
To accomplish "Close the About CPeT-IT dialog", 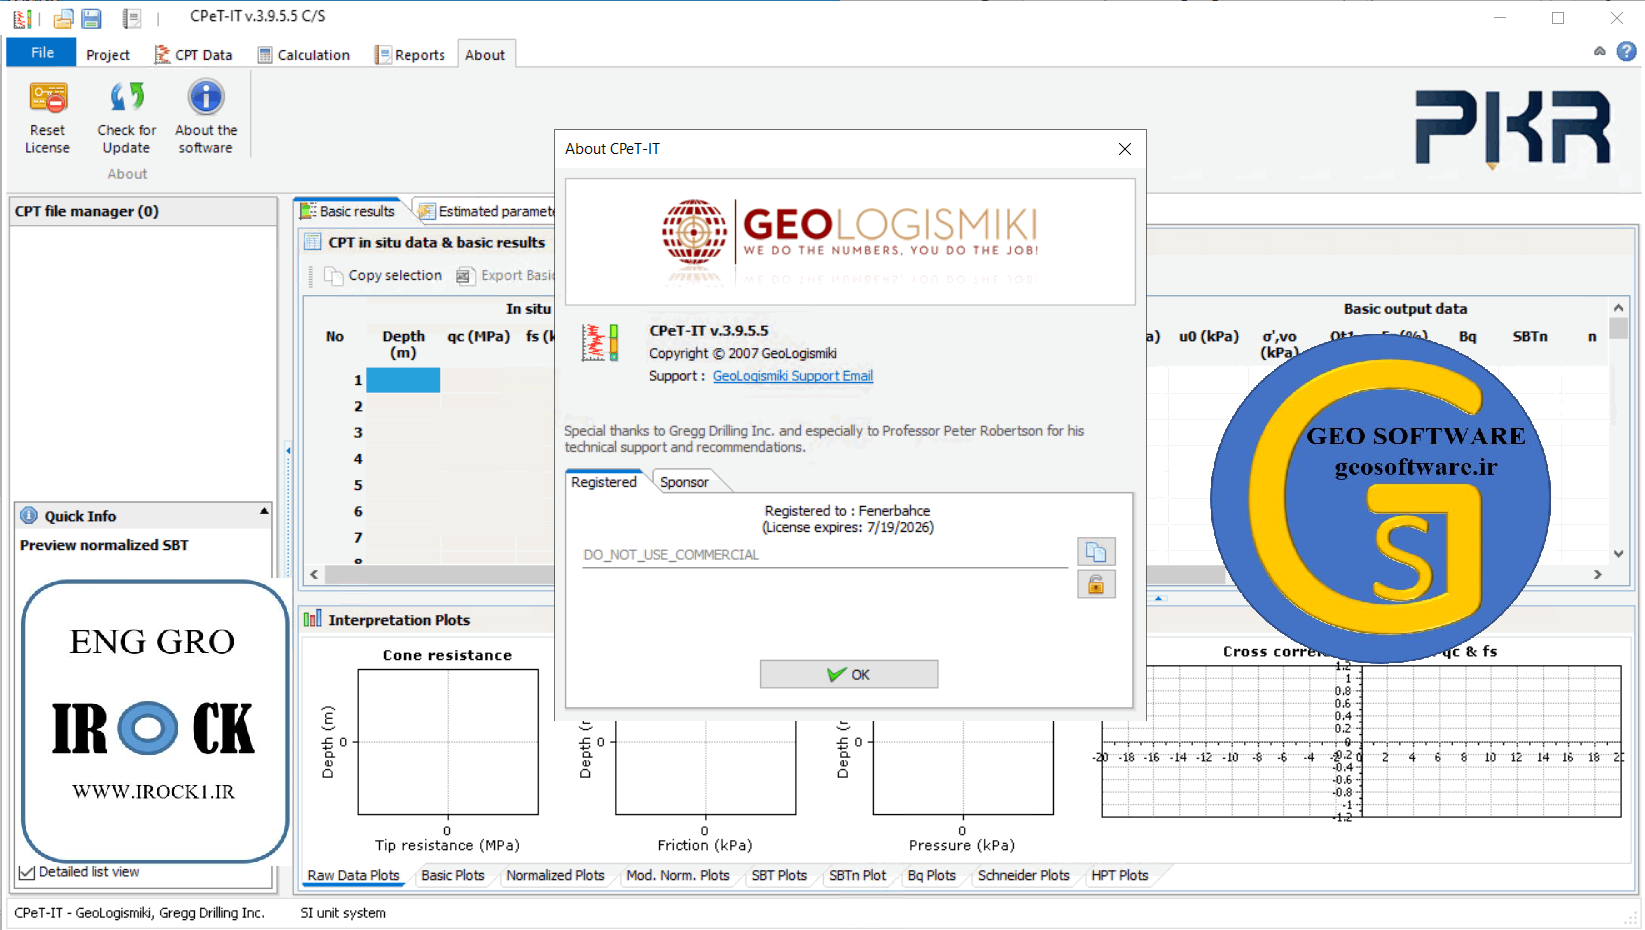I will click(x=1125, y=149).
